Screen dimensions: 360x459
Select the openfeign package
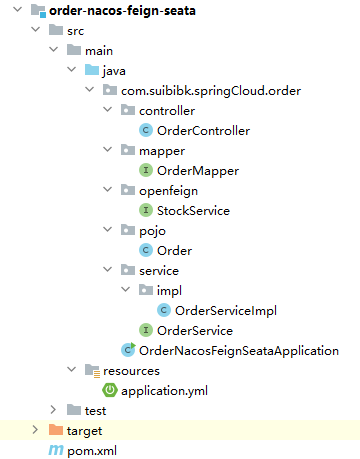point(168,191)
